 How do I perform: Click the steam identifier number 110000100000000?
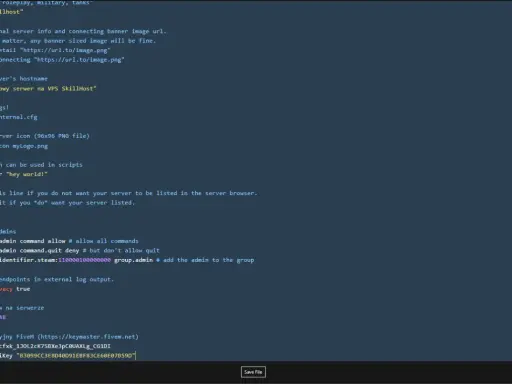tap(84, 260)
